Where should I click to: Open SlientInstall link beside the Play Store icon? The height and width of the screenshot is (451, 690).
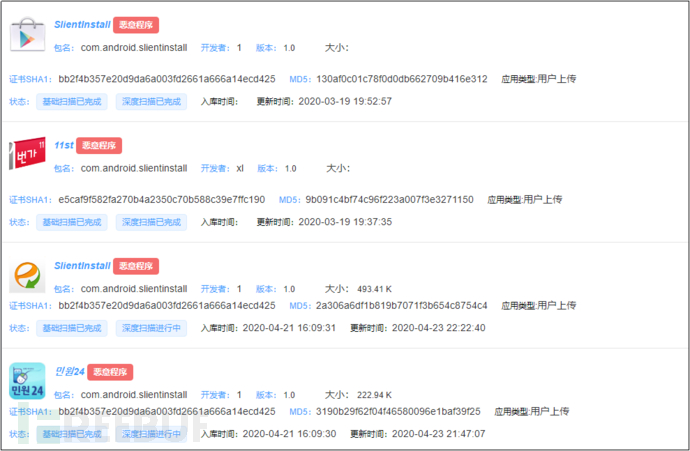coord(82,25)
